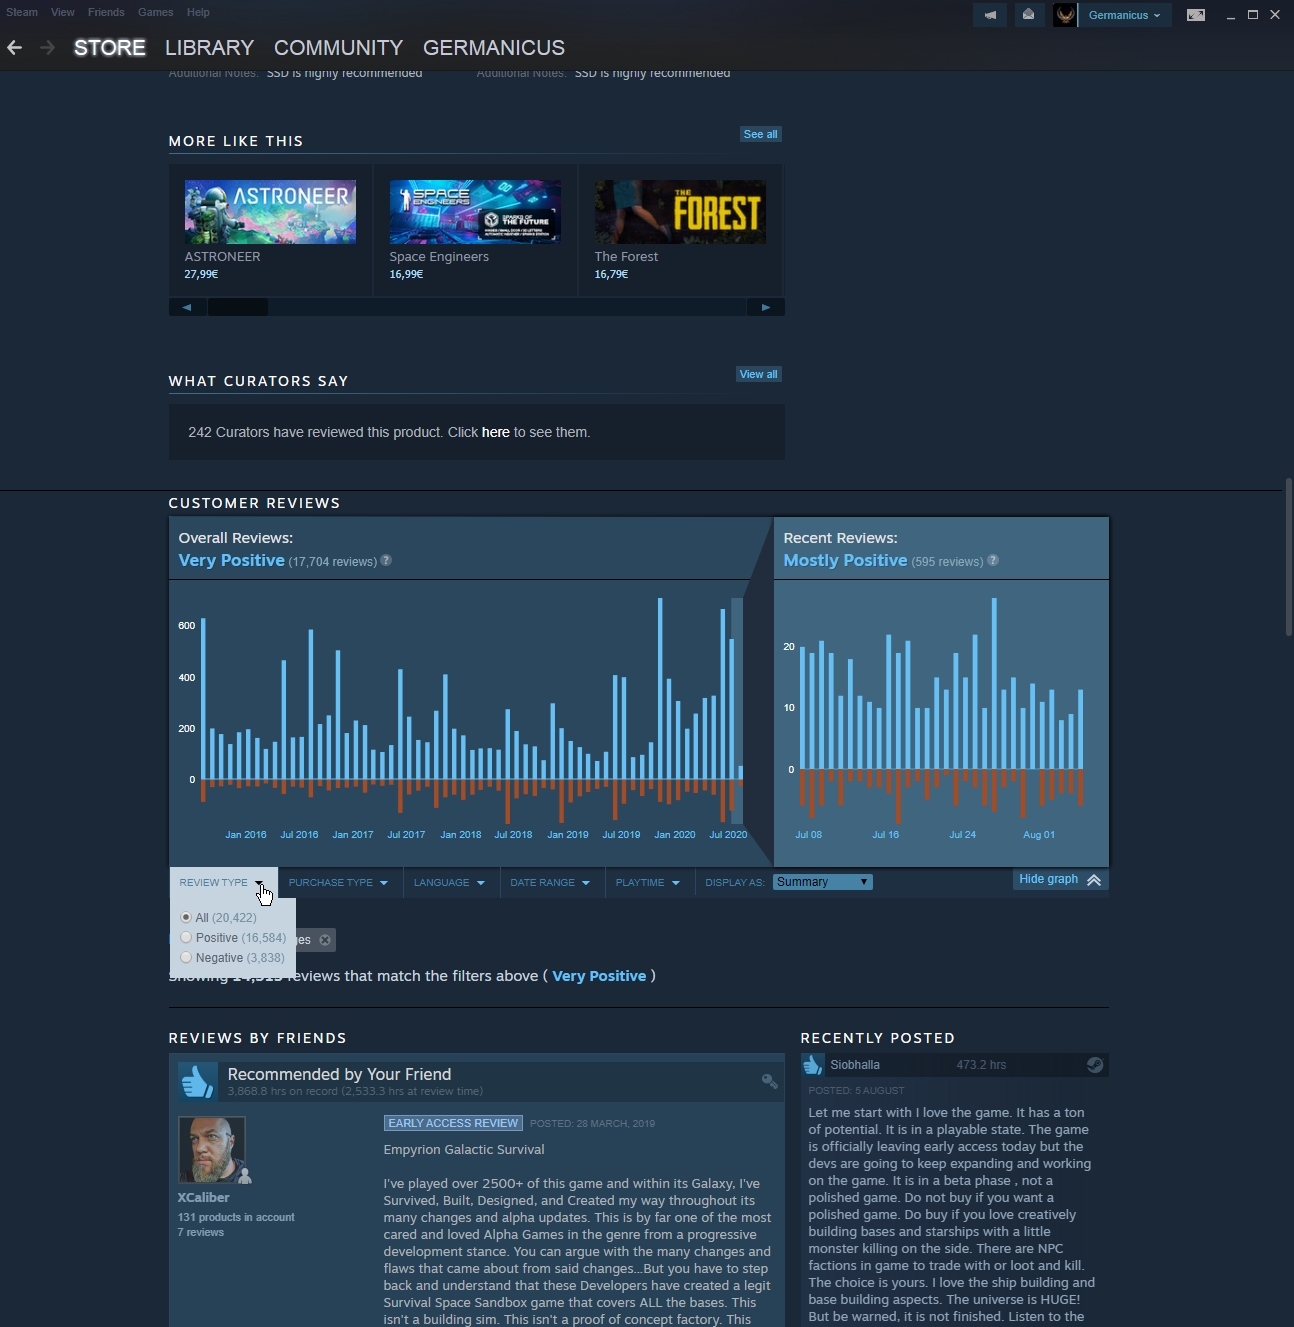Go back with the left arrow
The image size is (1294, 1327).
pyautogui.click(x=15, y=48)
